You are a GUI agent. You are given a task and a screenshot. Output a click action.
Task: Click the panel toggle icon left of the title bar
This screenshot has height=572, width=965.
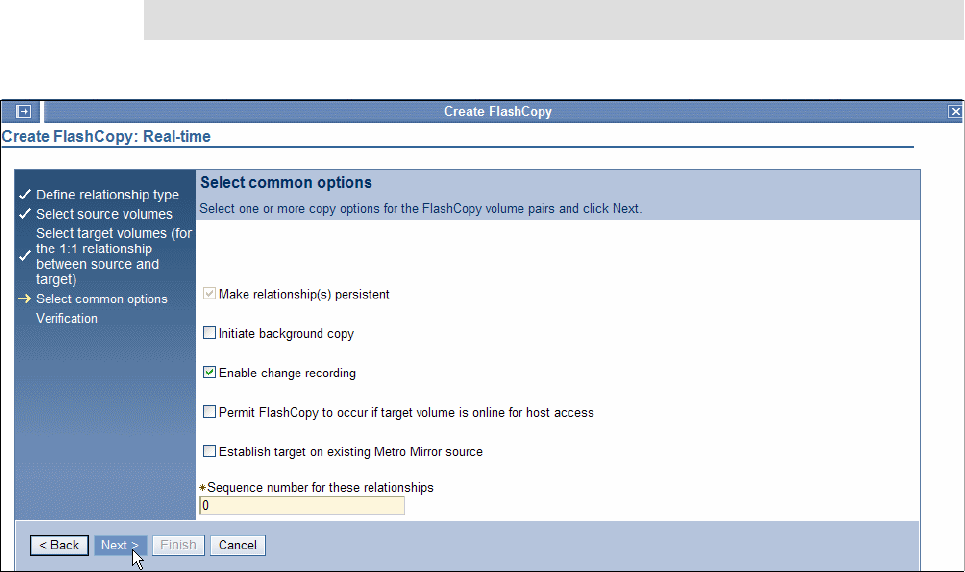(x=25, y=112)
